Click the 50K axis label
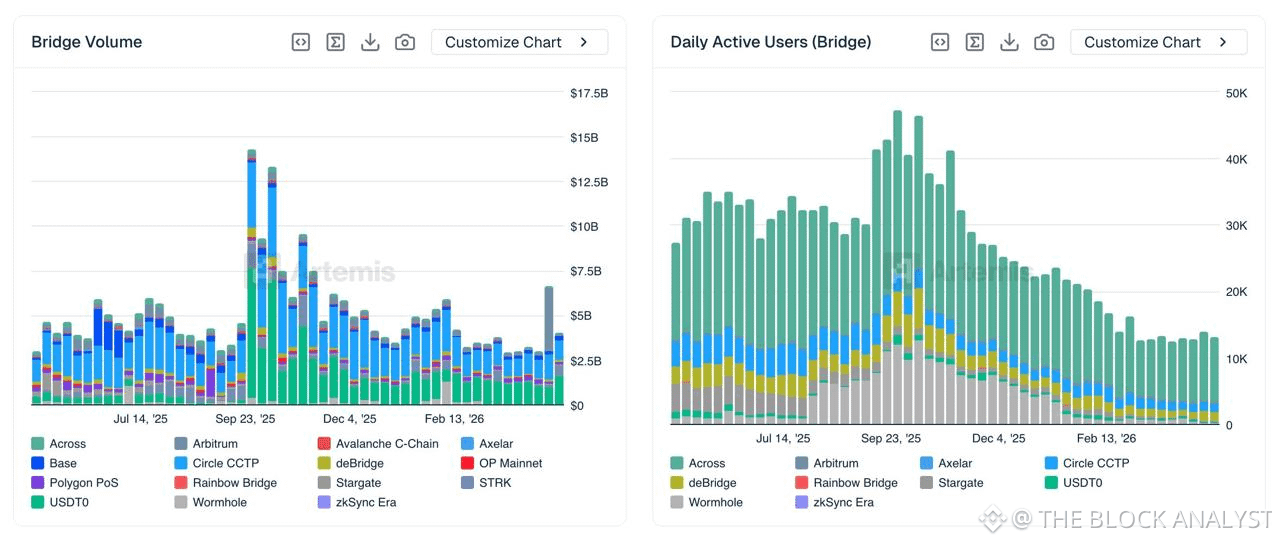Viewport: 1280px width, 544px height. point(1236,93)
